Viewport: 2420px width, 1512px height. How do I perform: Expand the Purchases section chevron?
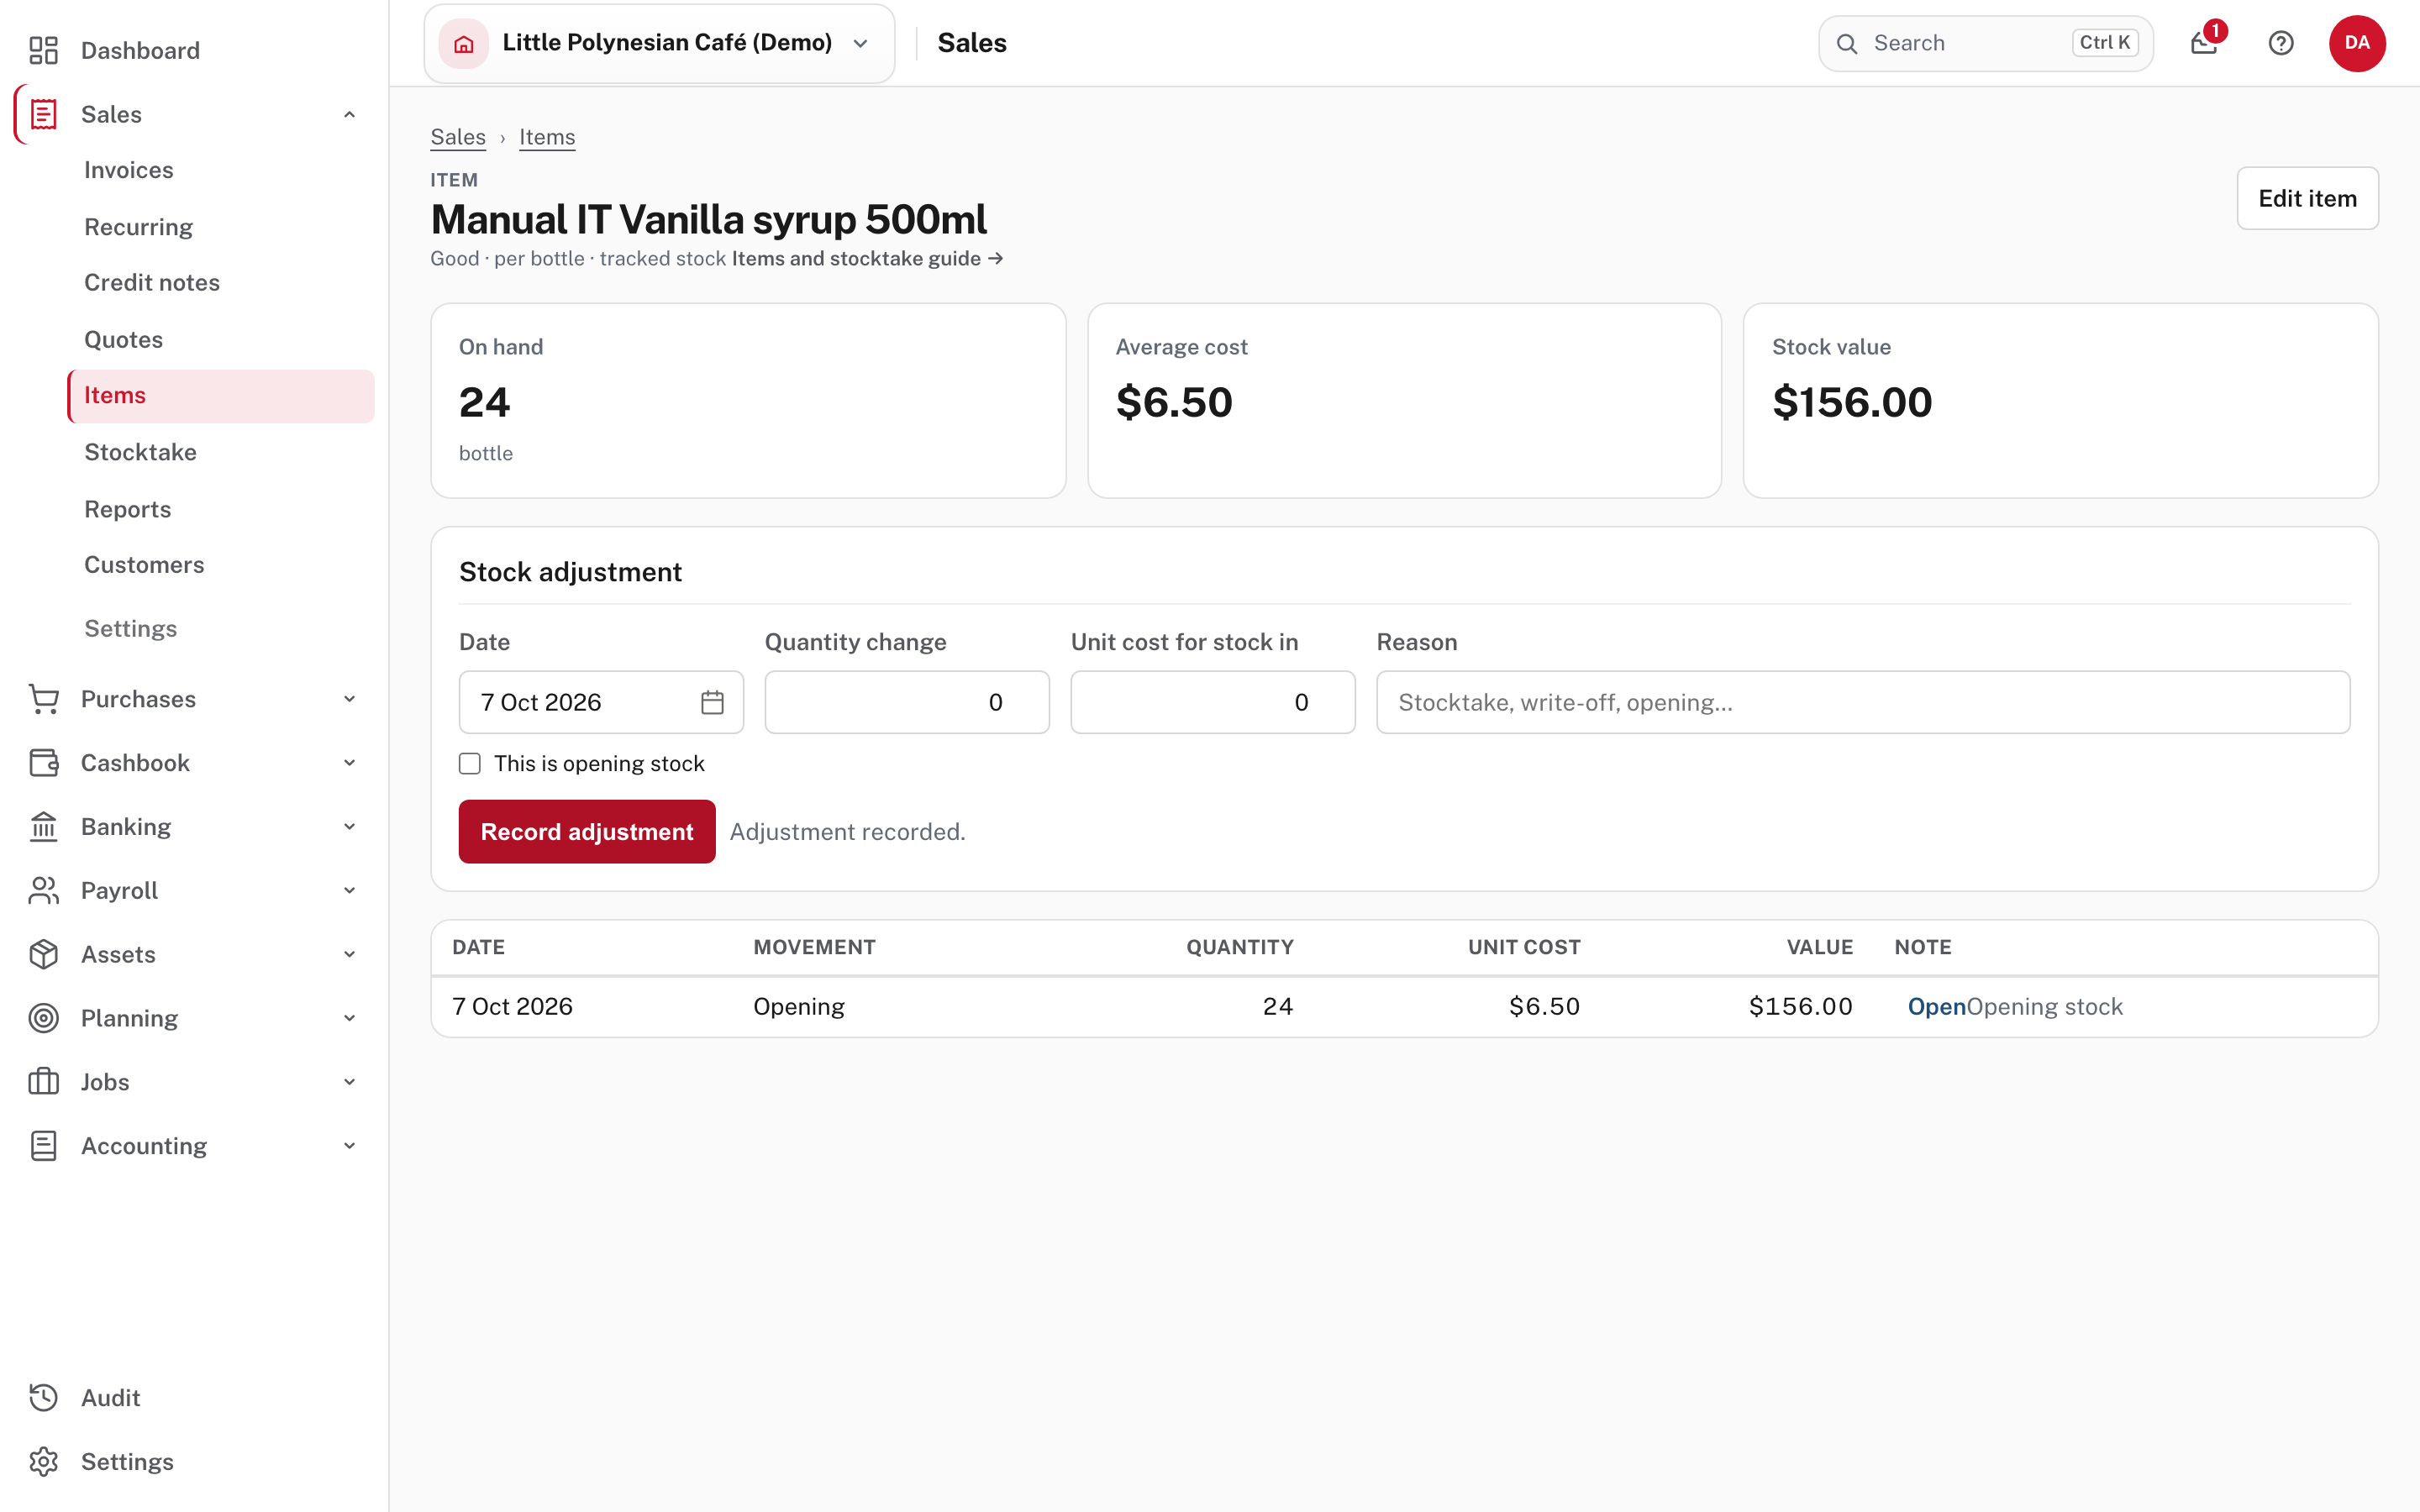coord(350,699)
